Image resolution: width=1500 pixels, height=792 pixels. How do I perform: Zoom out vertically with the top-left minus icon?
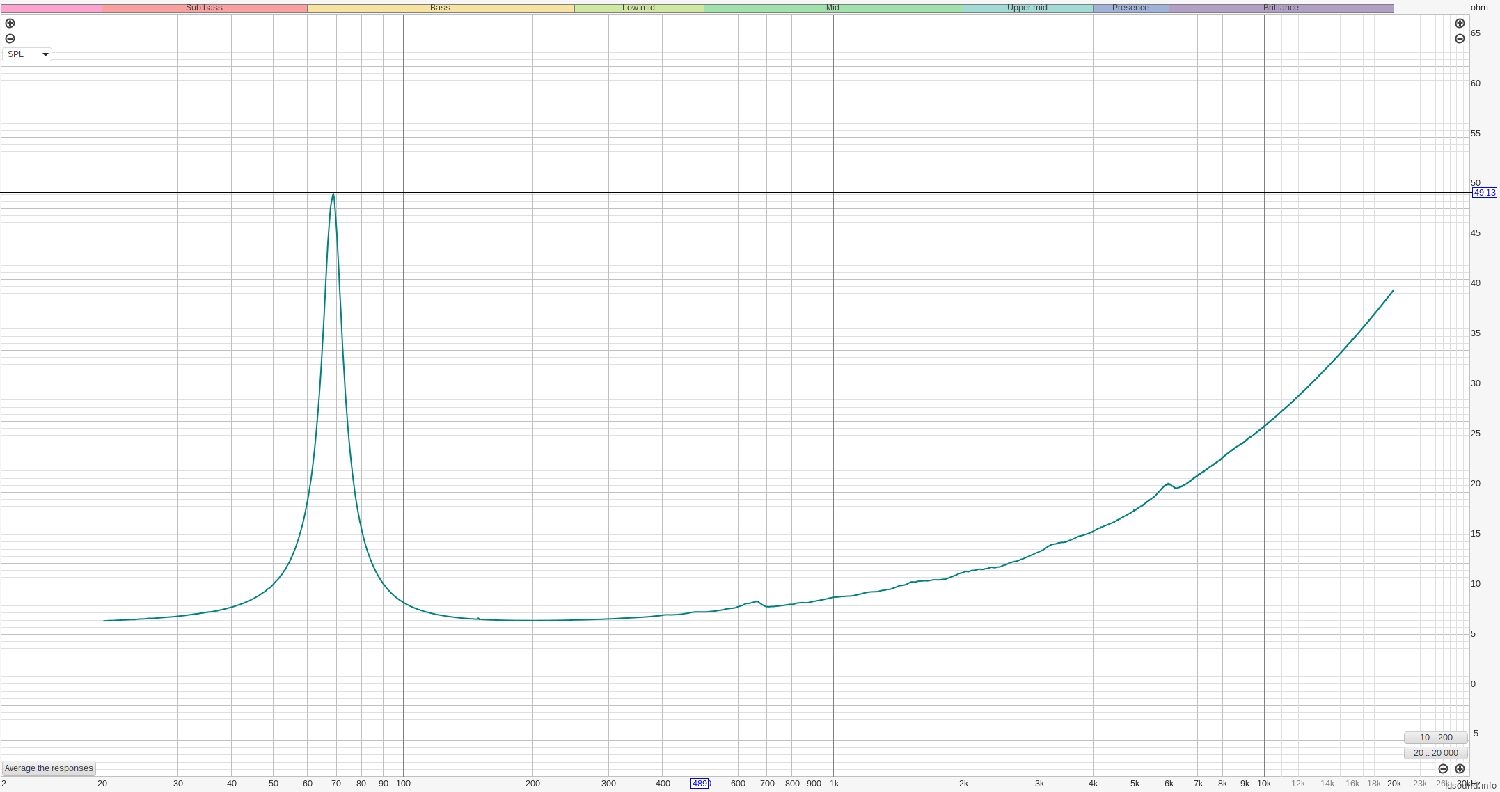(10, 38)
